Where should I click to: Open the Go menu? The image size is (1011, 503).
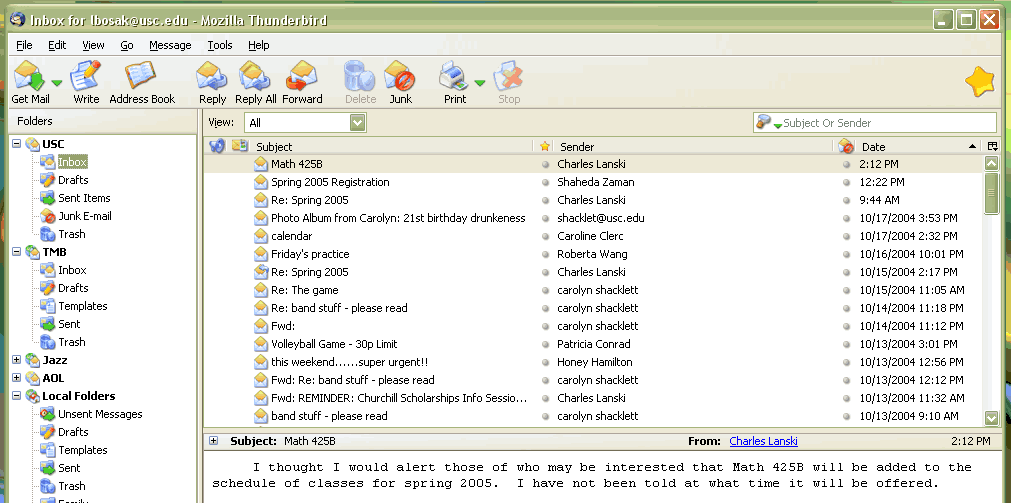127,45
